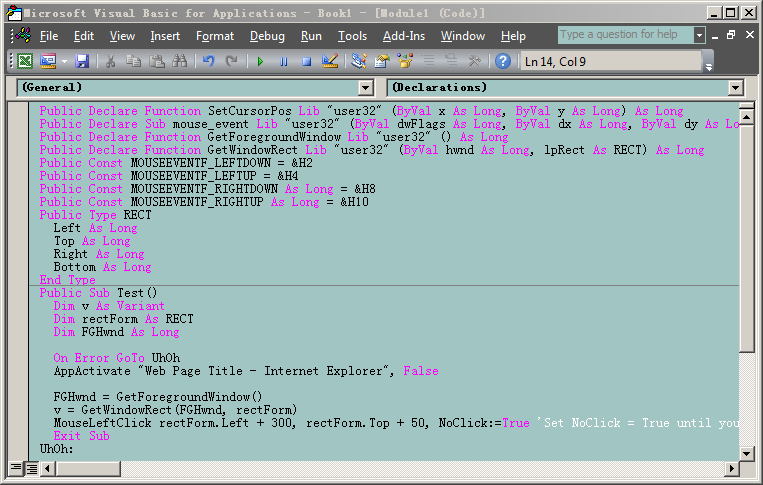
Task: Open the Object Browser icon
Action: pyautogui.click(x=405, y=61)
